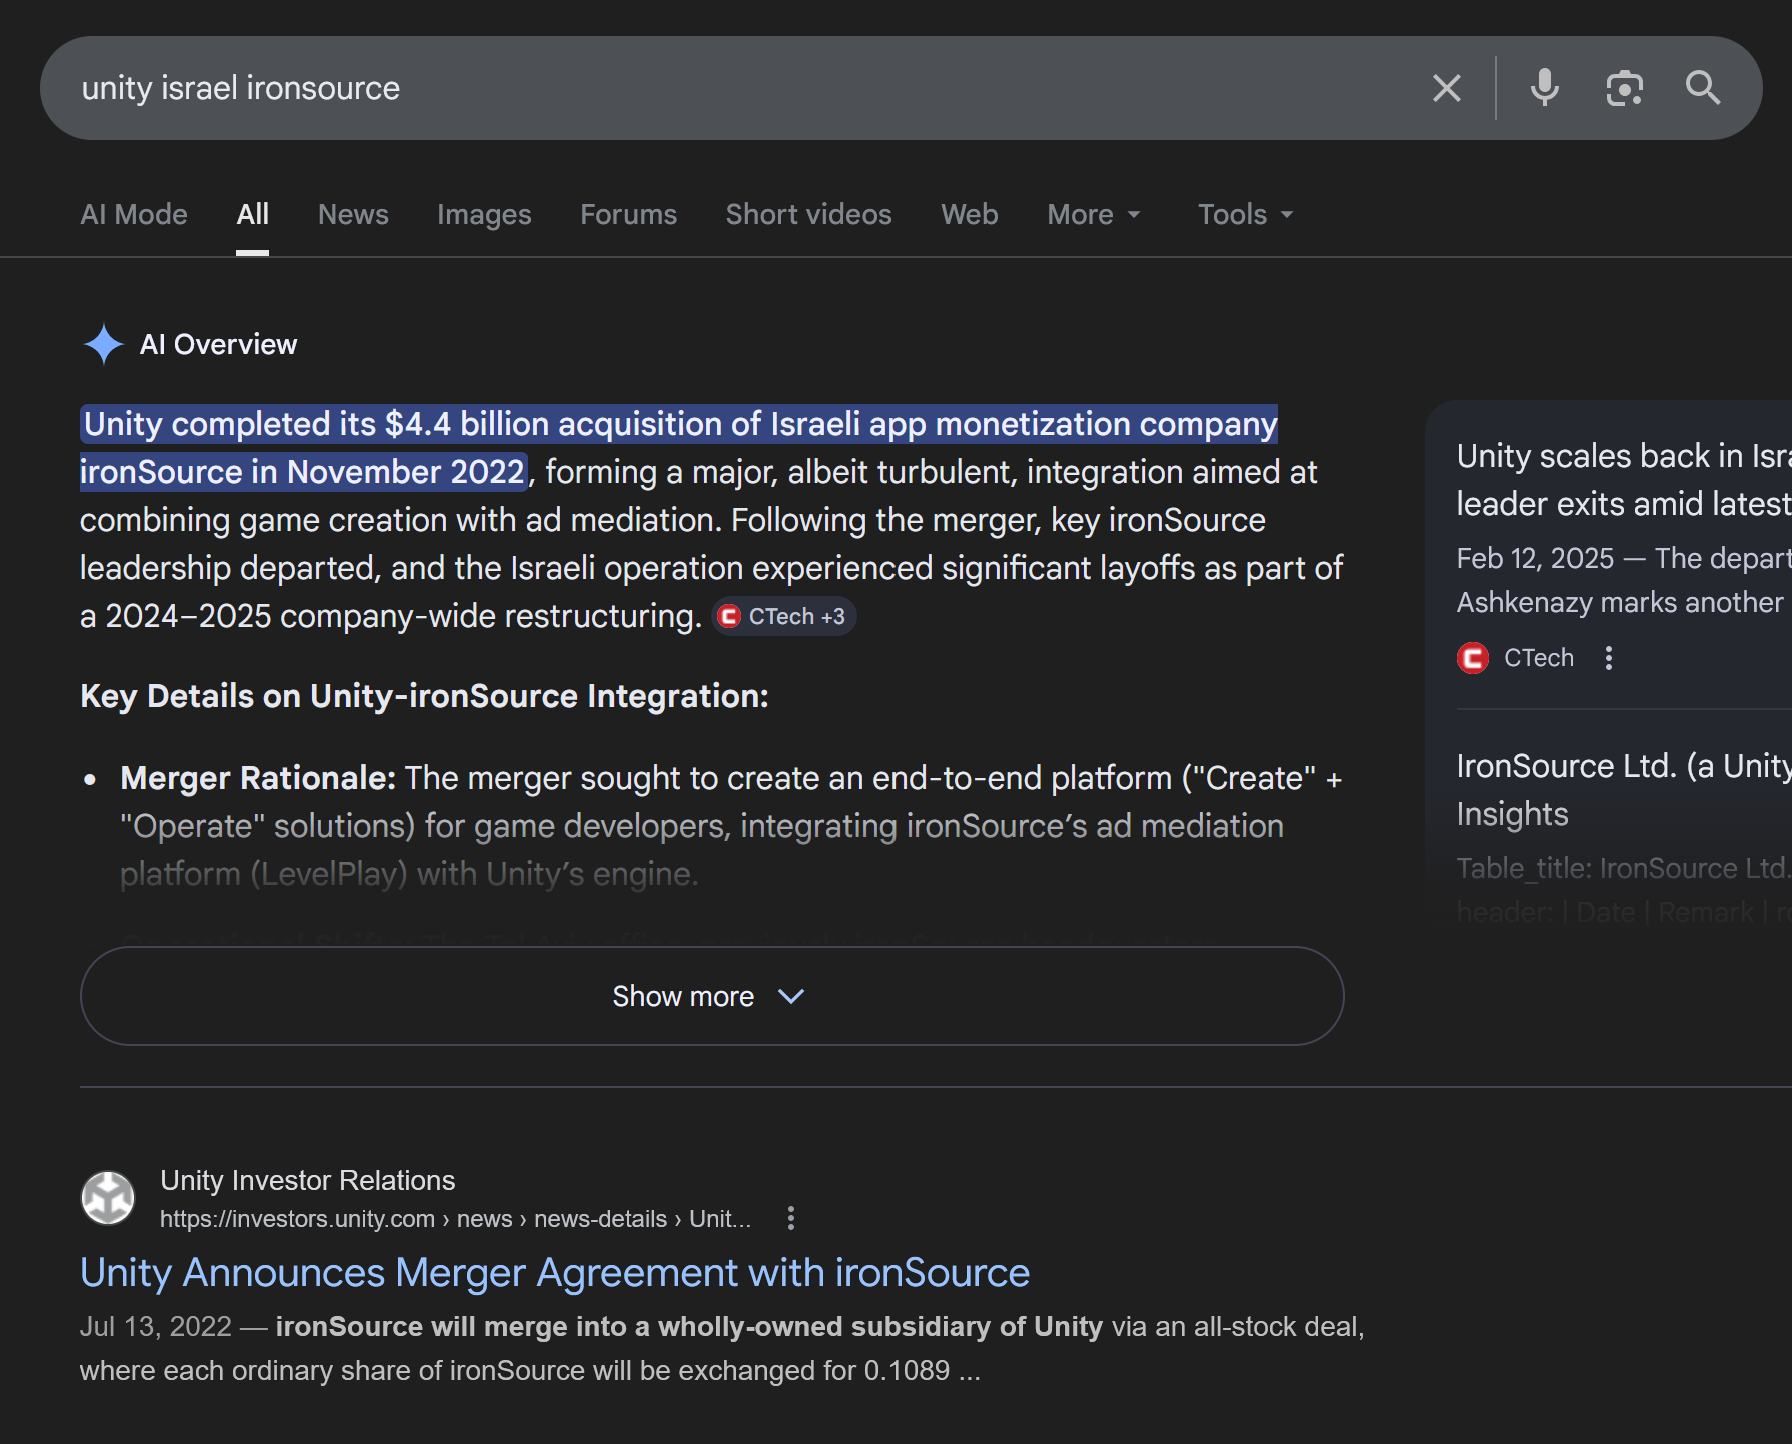Open the CTech +3 sources chip

(x=784, y=616)
